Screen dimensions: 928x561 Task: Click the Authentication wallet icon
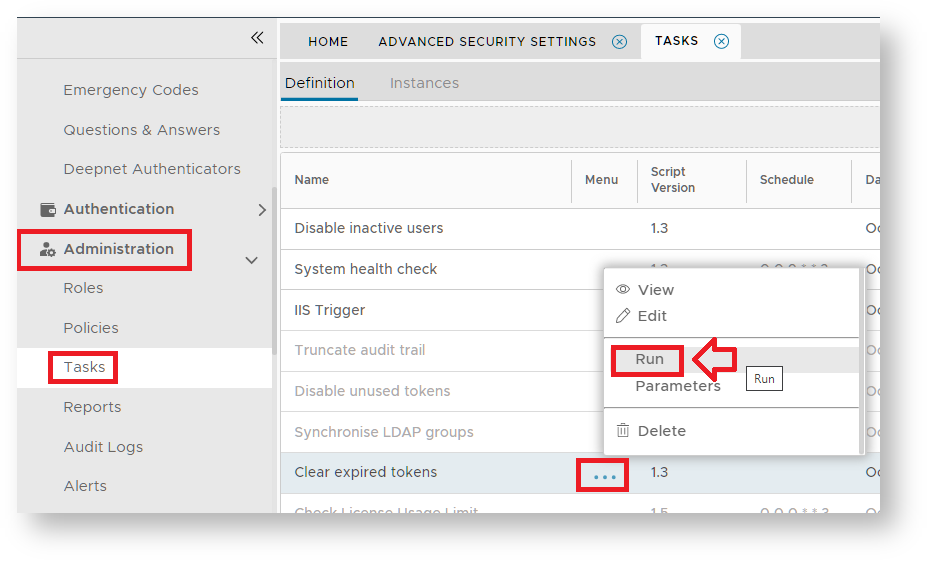click(48, 209)
